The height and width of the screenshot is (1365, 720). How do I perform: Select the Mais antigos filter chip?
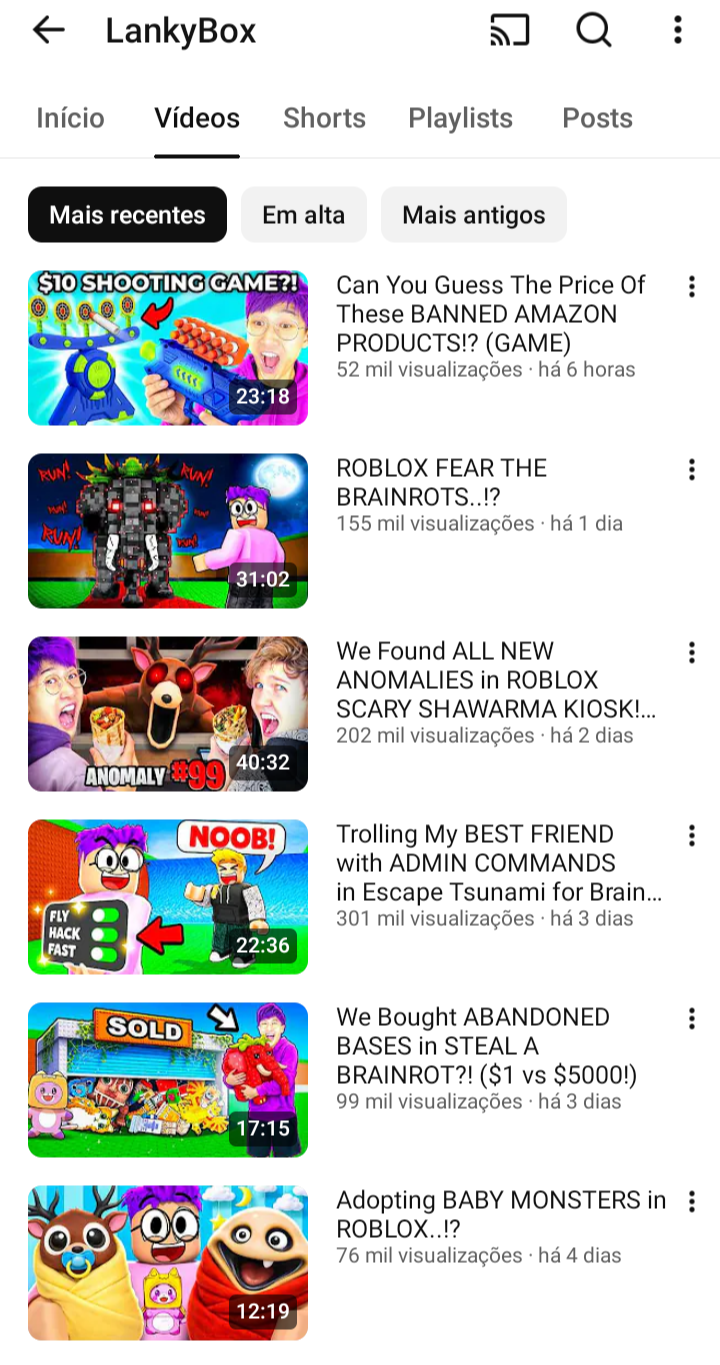click(x=474, y=215)
